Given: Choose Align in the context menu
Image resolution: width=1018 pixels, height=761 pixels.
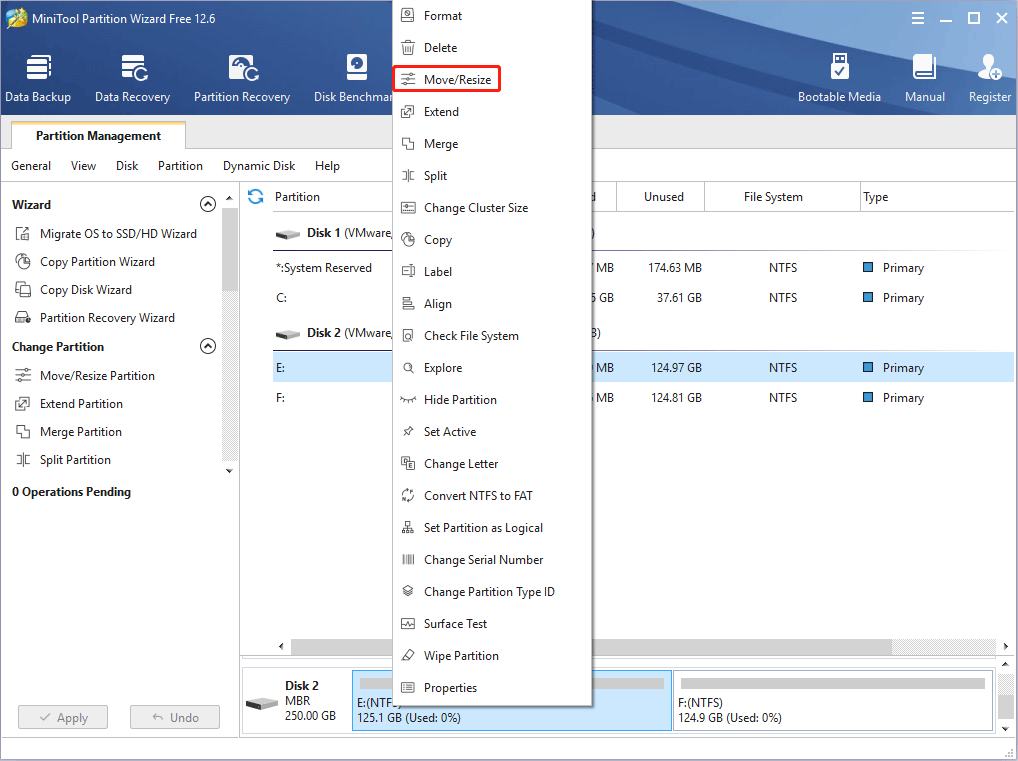Looking at the screenshot, I should click(492, 304).
